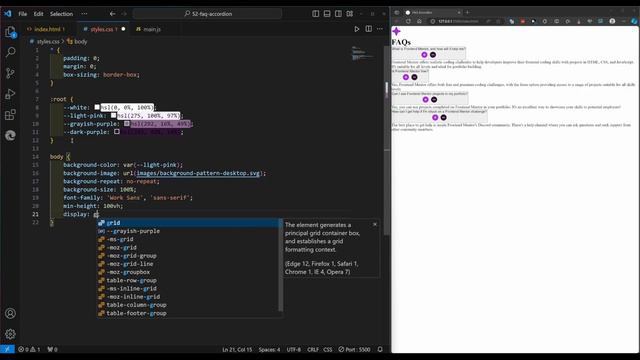Click UTF-8 encoding in status bar
This screenshot has height=360, width=640.
293,349
